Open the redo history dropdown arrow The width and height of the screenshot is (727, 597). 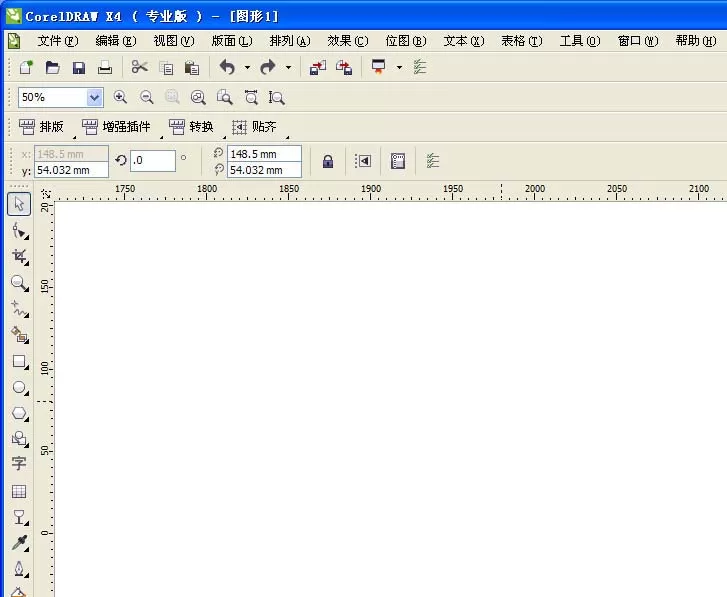(288, 68)
